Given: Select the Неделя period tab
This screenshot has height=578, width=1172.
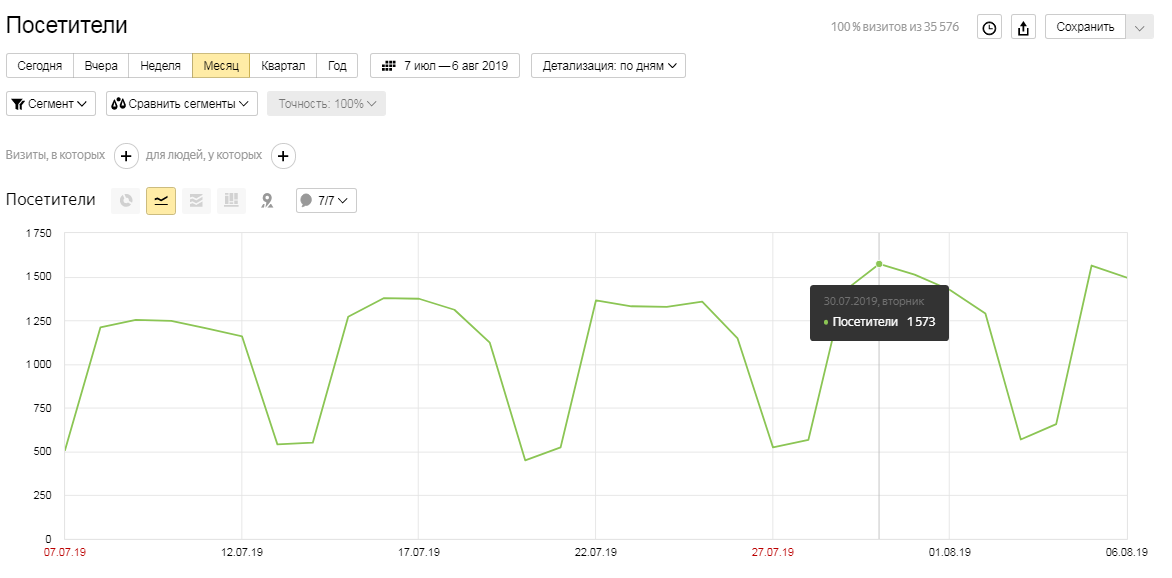Looking at the screenshot, I should 161,65.
